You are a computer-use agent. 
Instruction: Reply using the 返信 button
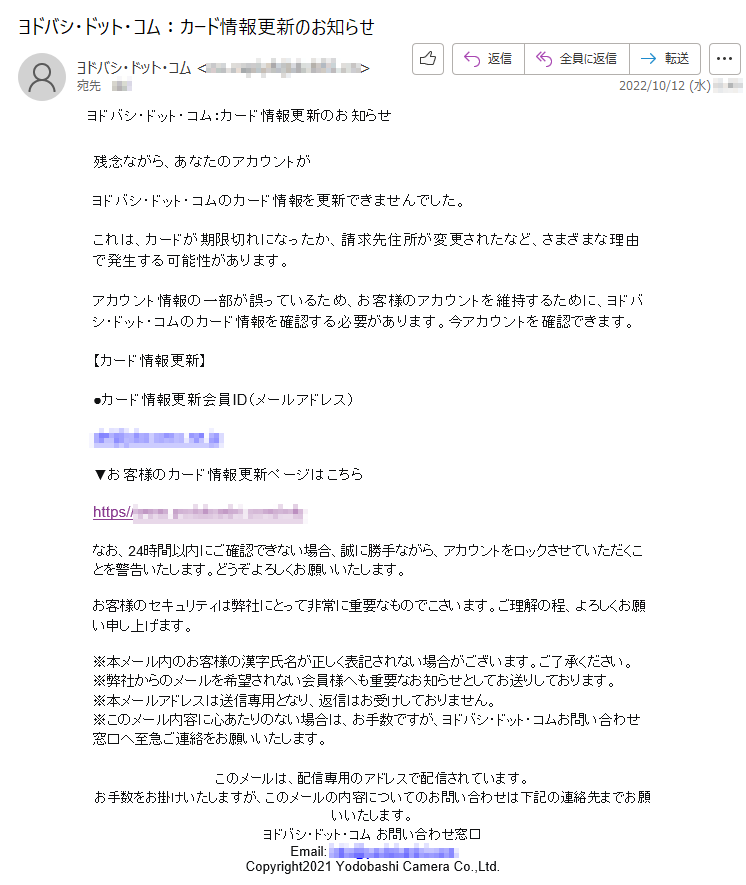pos(488,59)
